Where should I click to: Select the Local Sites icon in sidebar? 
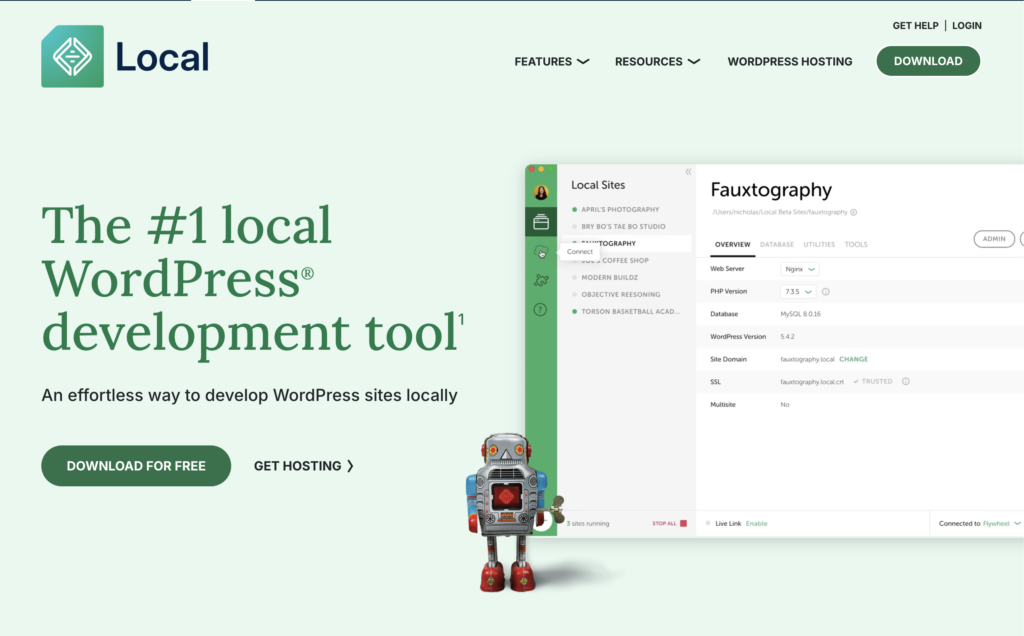[541, 222]
